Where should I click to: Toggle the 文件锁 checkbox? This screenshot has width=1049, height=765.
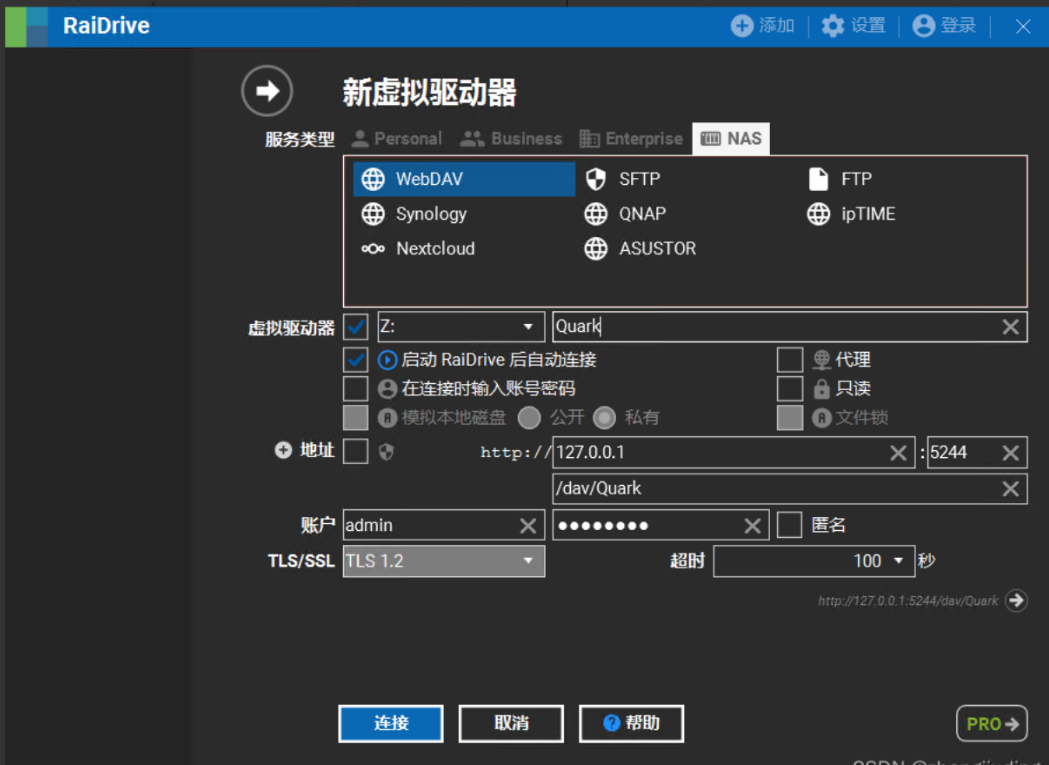789,418
